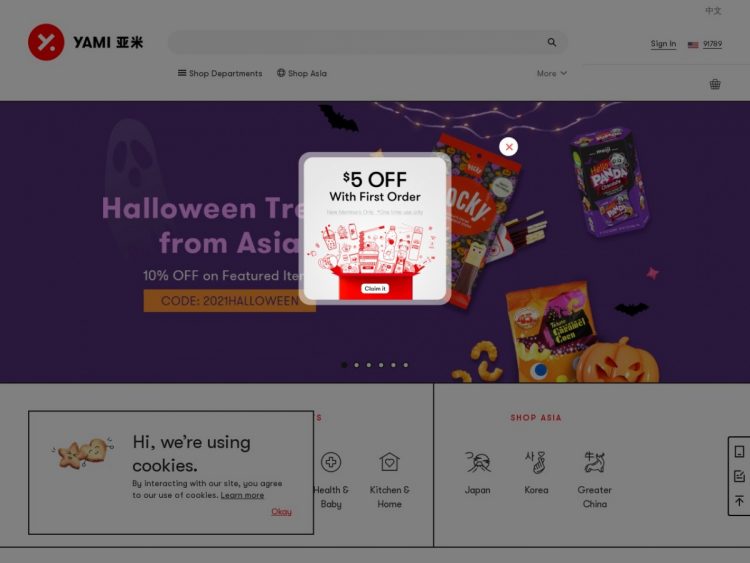Click the search magnifier icon

tap(551, 43)
